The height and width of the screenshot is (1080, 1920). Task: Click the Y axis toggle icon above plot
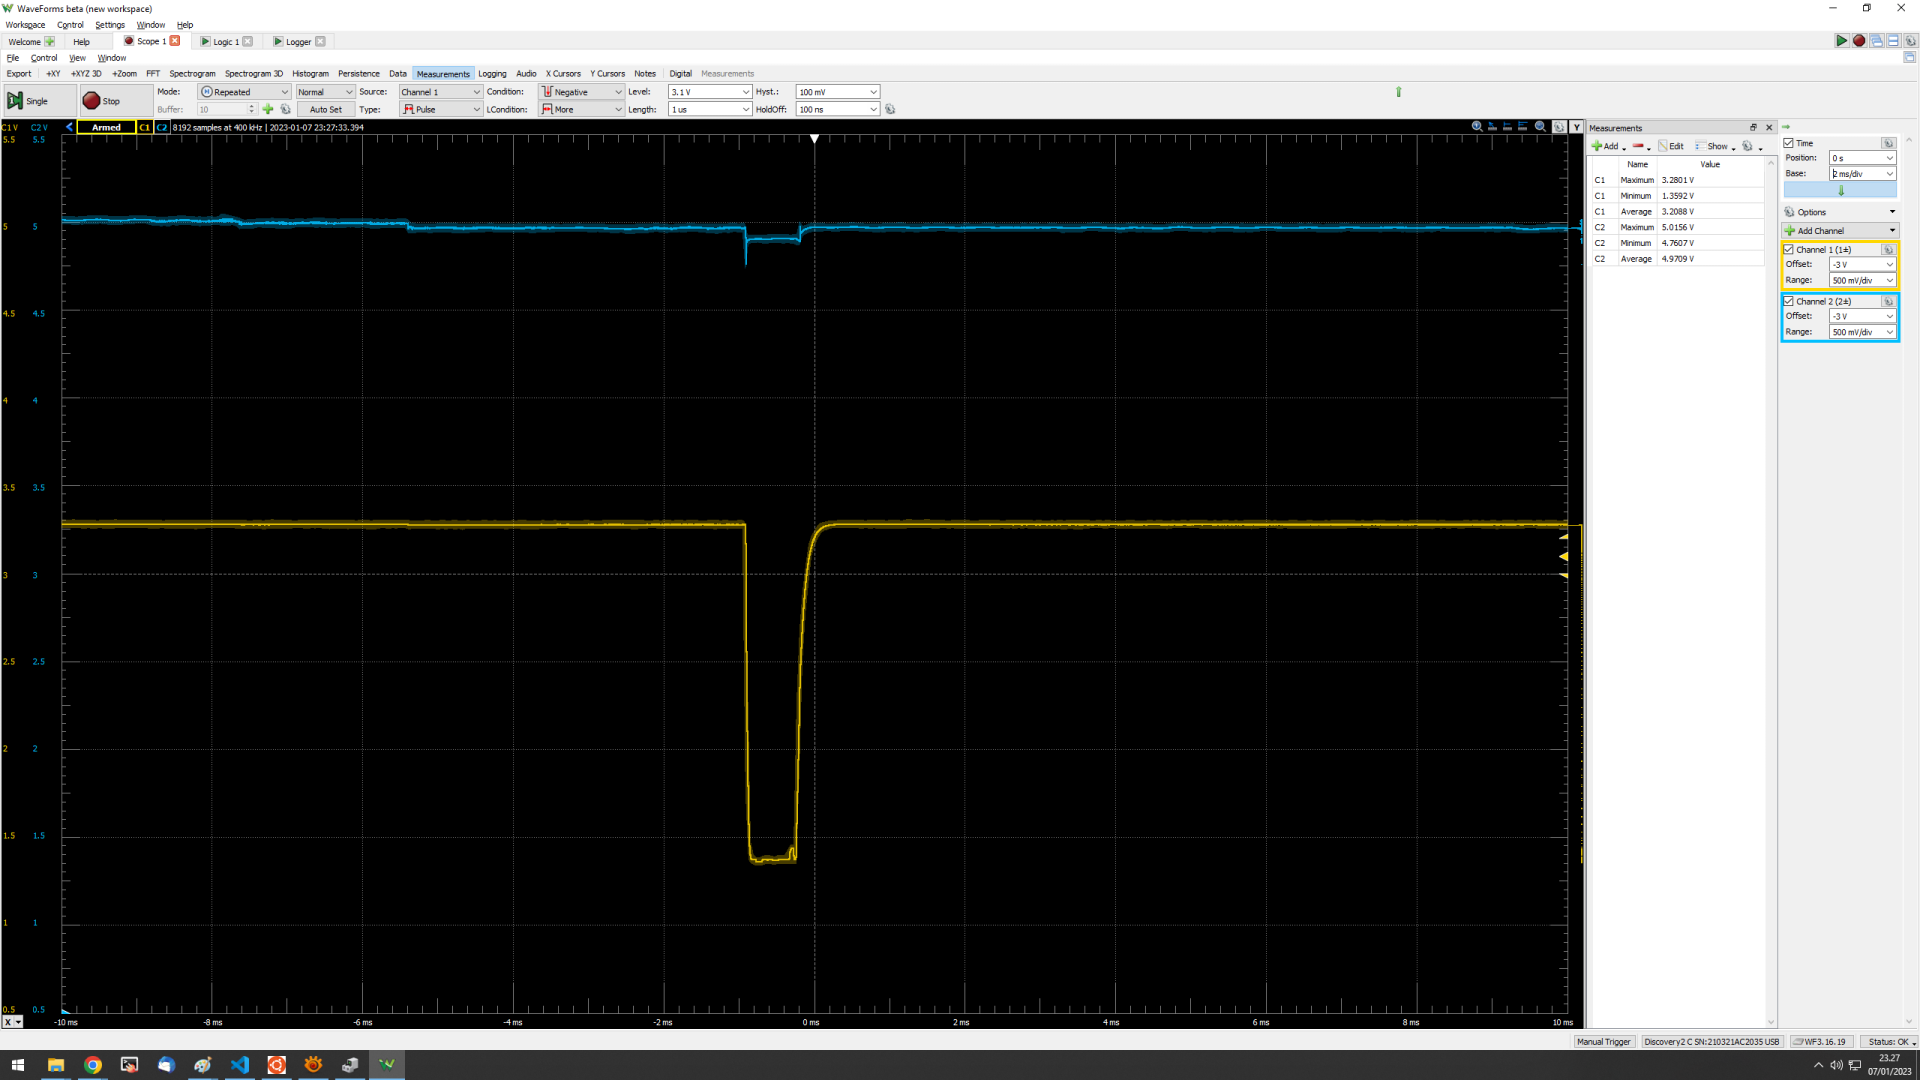click(1576, 127)
